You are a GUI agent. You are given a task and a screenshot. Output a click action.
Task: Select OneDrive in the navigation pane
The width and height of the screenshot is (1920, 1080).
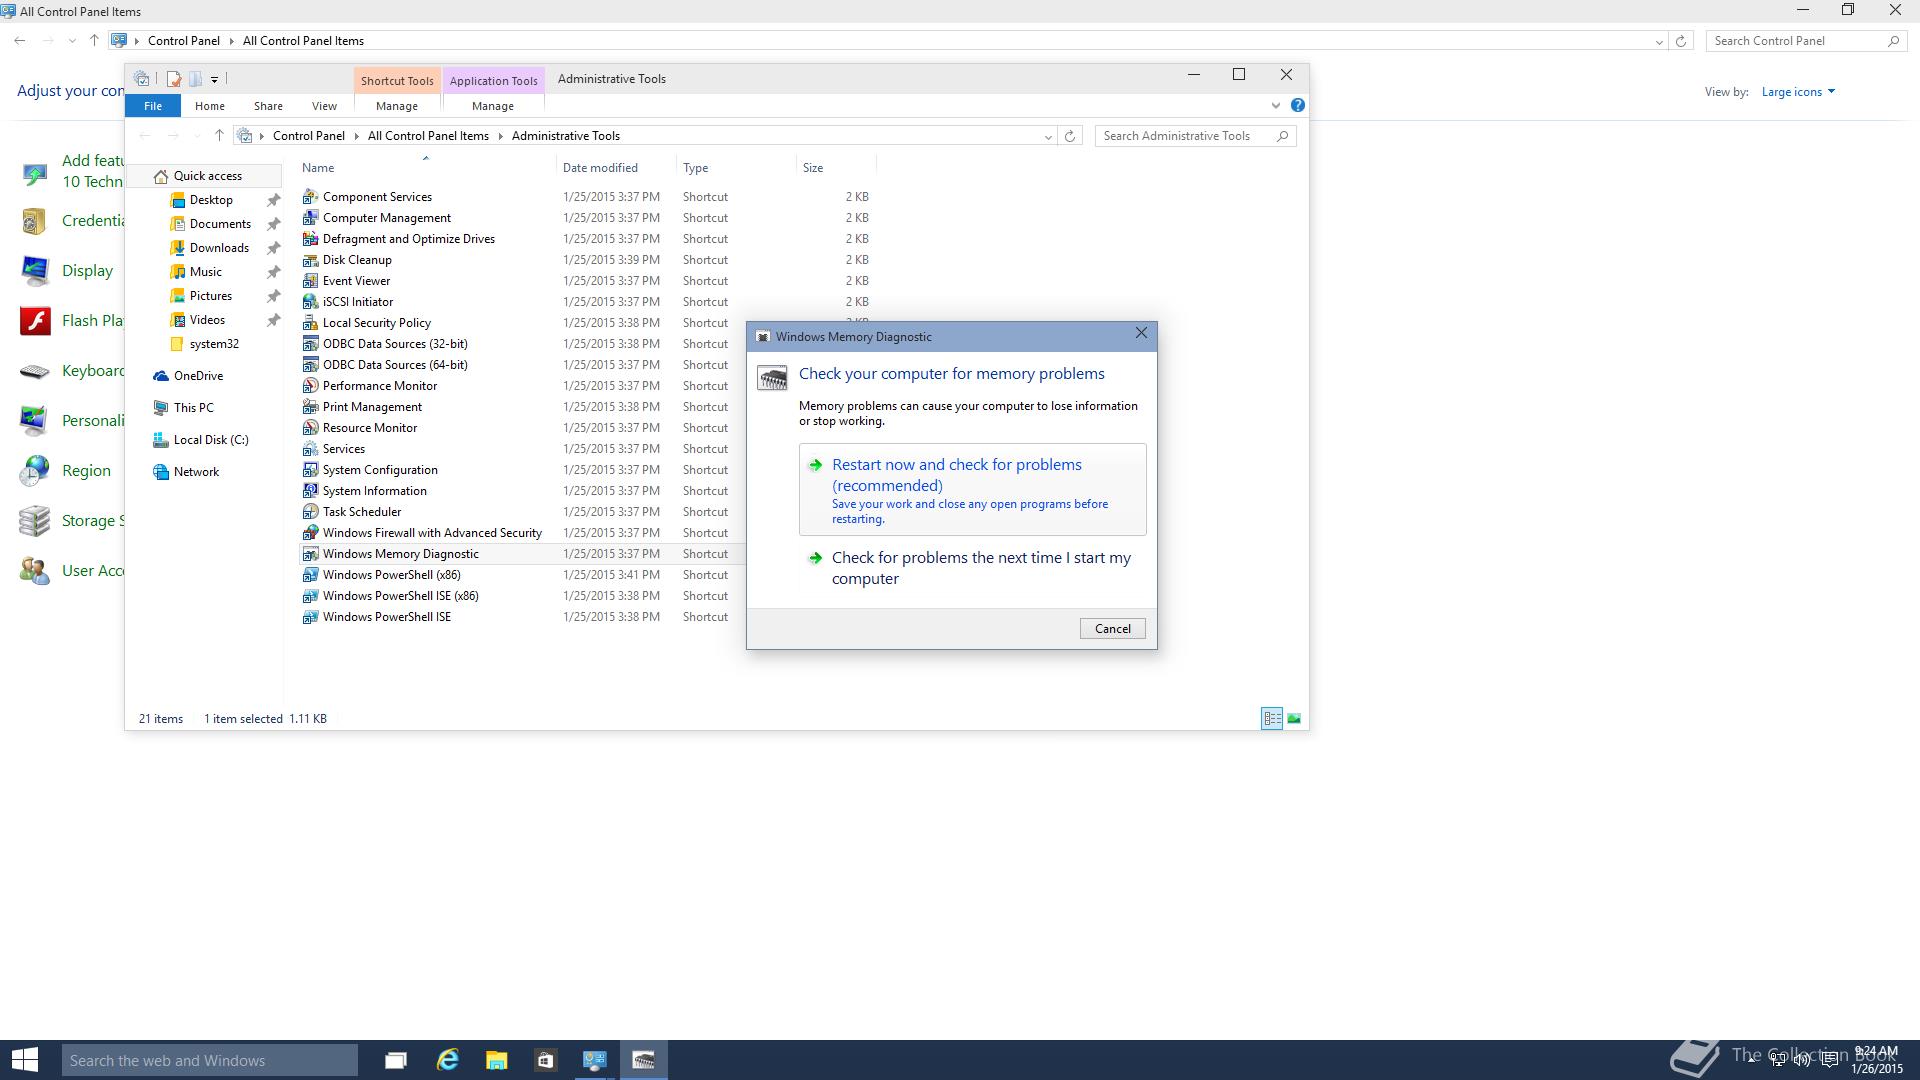click(198, 376)
